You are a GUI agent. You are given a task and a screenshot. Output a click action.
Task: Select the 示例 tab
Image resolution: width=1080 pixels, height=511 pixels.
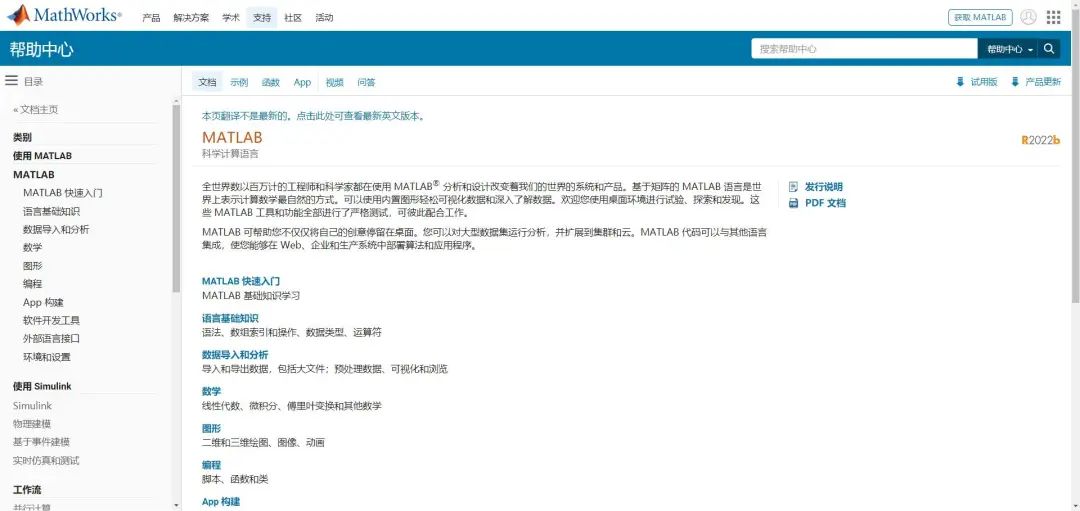coord(239,82)
